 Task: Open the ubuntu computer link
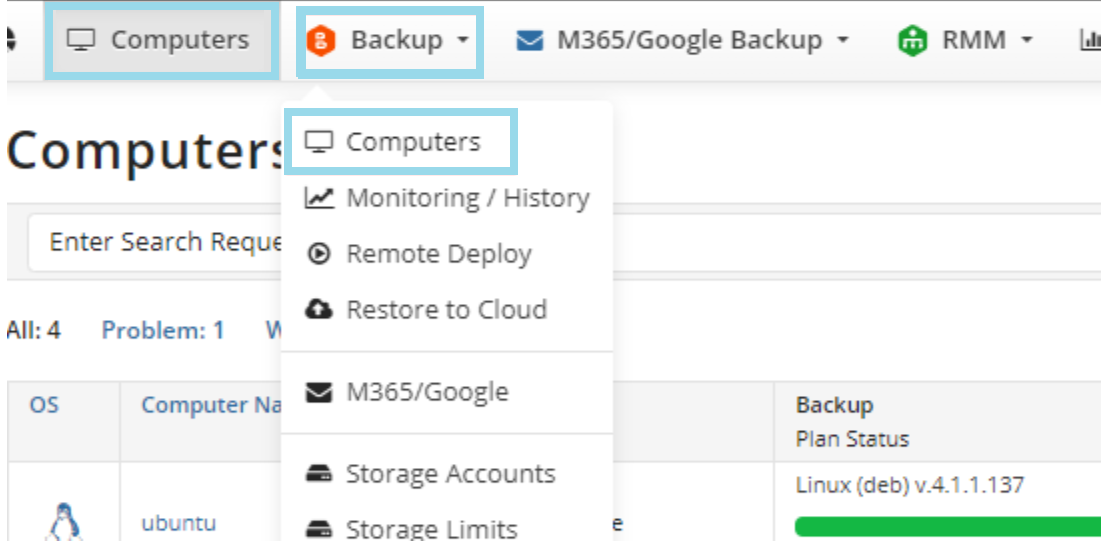pos(178,523)
